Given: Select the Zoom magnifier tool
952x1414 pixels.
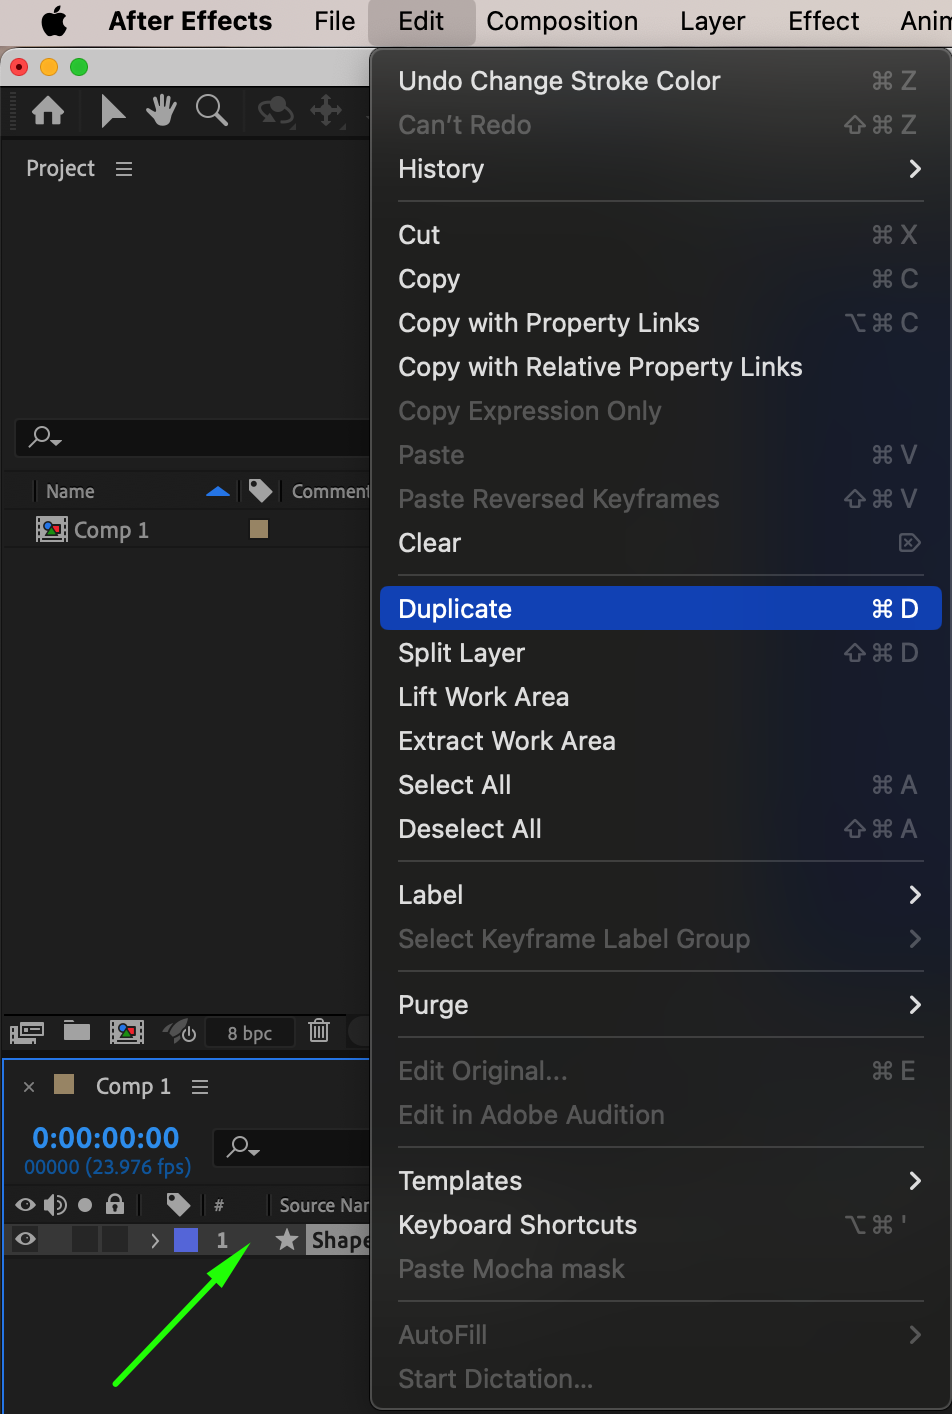Looking at the screenshot, I should click(211, 110).
